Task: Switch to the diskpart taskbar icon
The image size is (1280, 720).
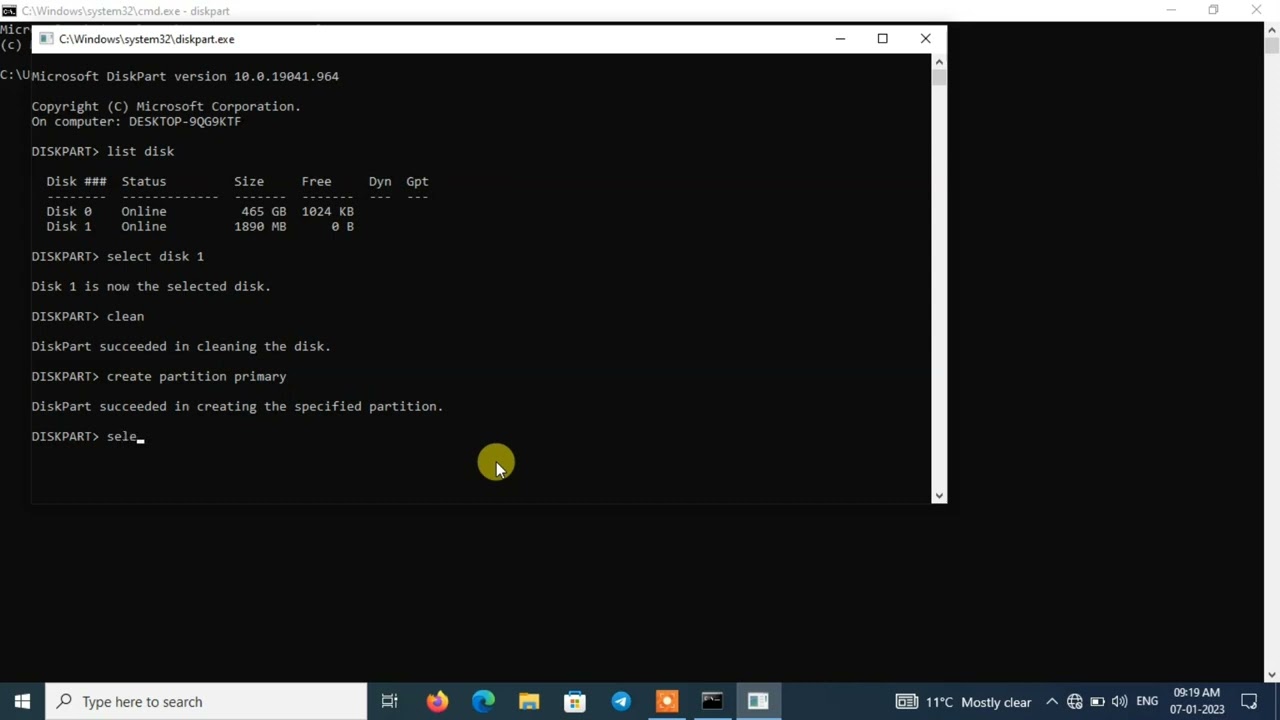Action: [758, 701]
